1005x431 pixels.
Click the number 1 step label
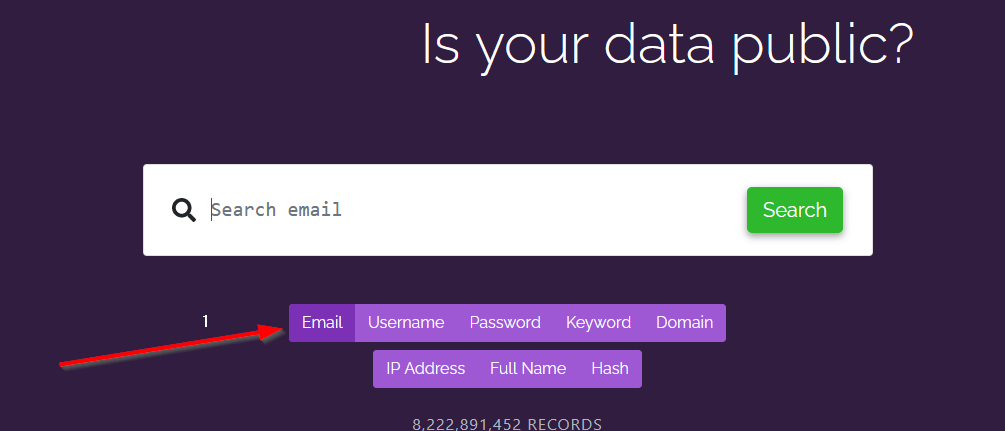(x=205, y=321)
